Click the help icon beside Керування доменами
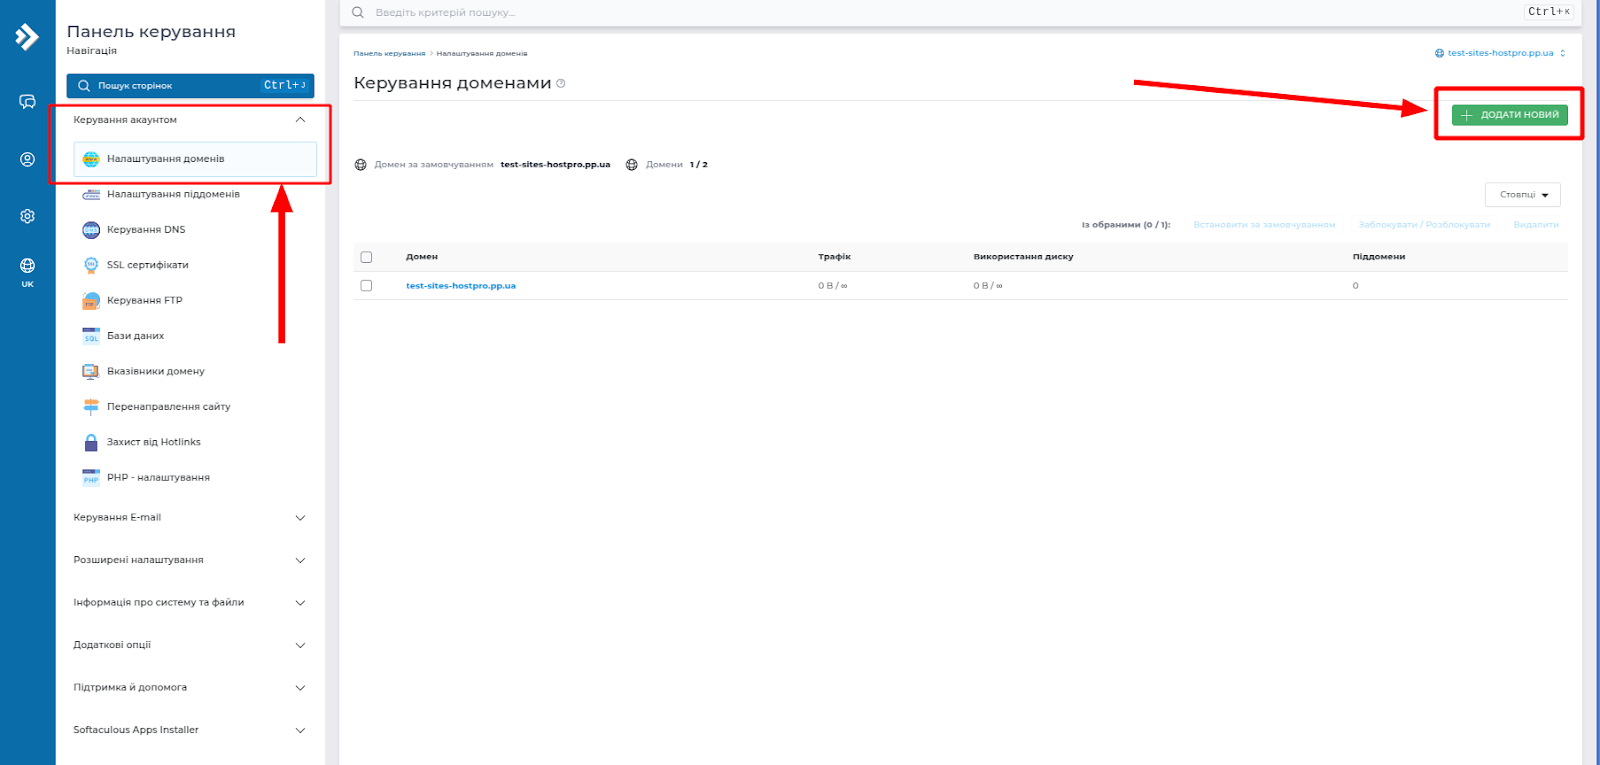The image size is (1600, 765). click(561, 83)
